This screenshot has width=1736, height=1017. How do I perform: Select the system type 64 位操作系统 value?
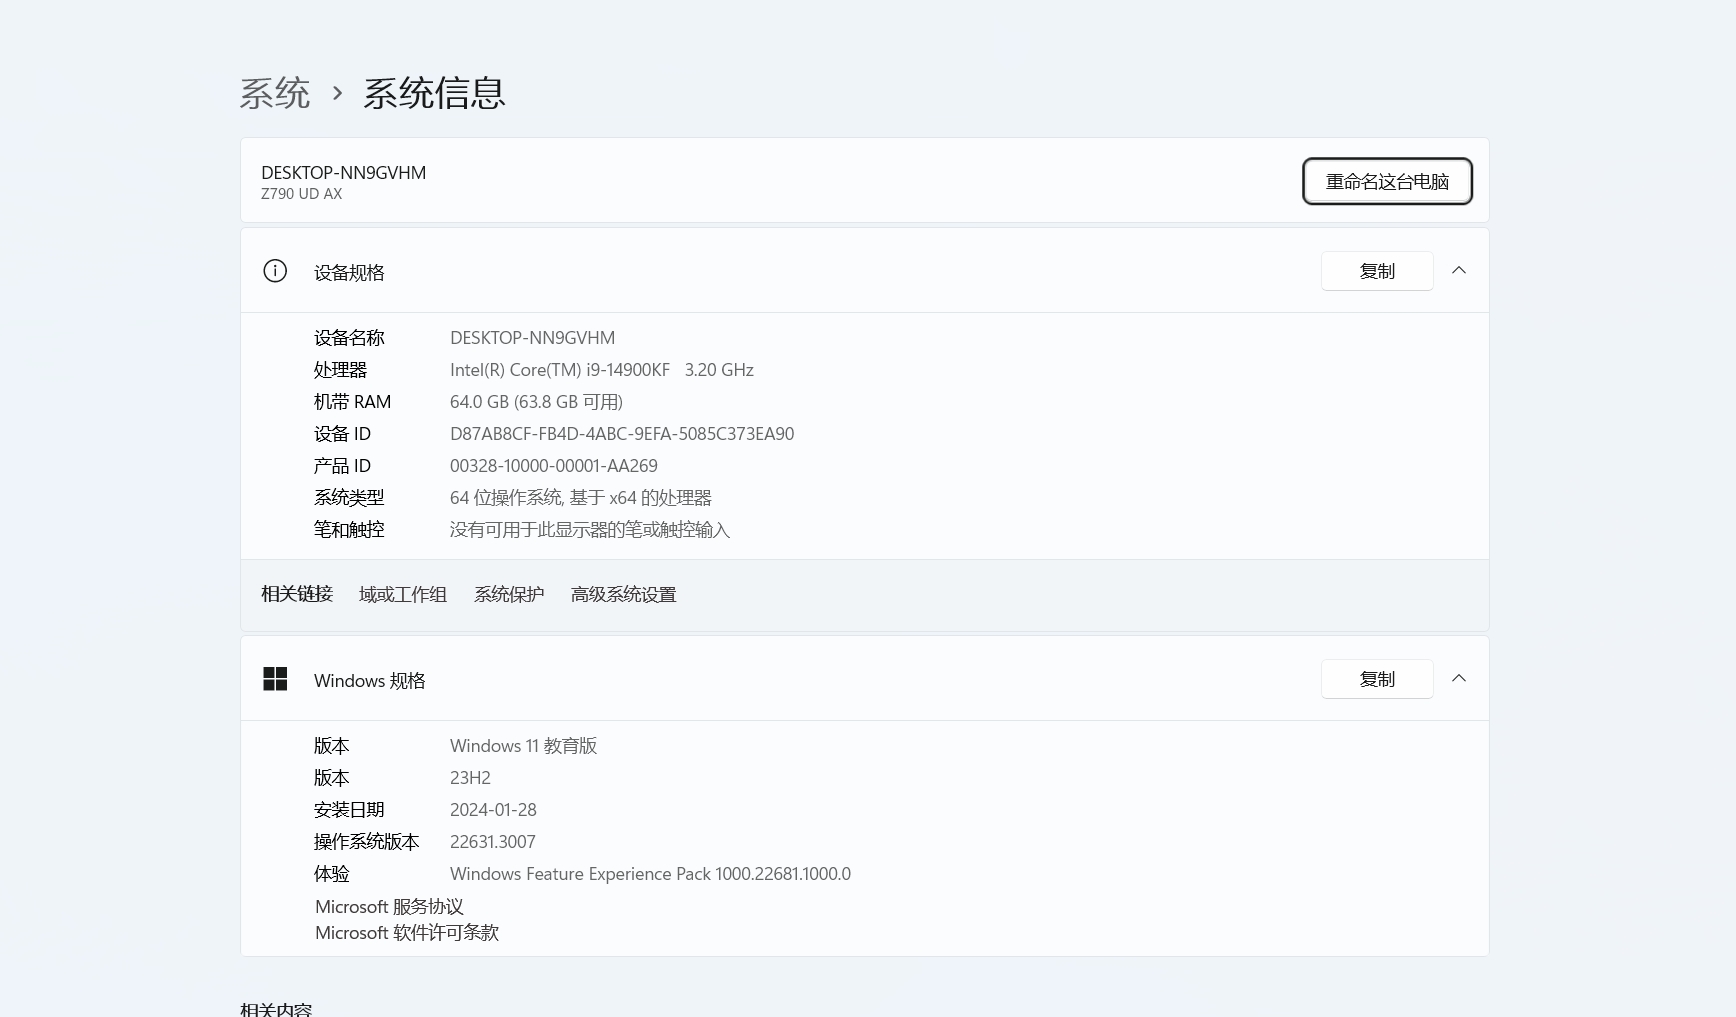(x=581, y=498)
